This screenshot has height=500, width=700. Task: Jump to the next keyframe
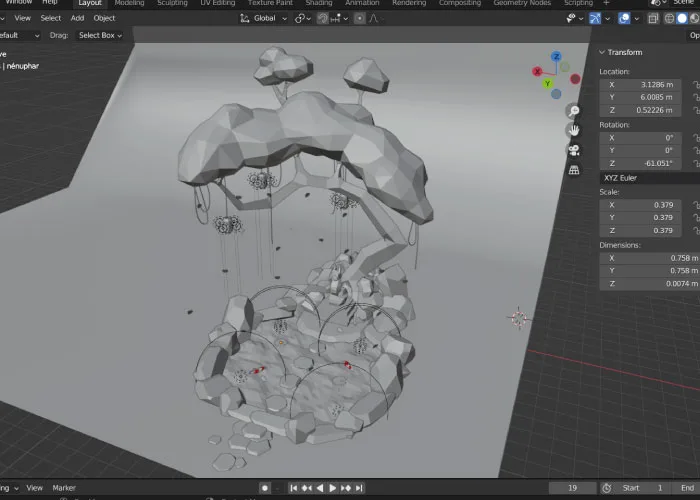tap(346, 488)
